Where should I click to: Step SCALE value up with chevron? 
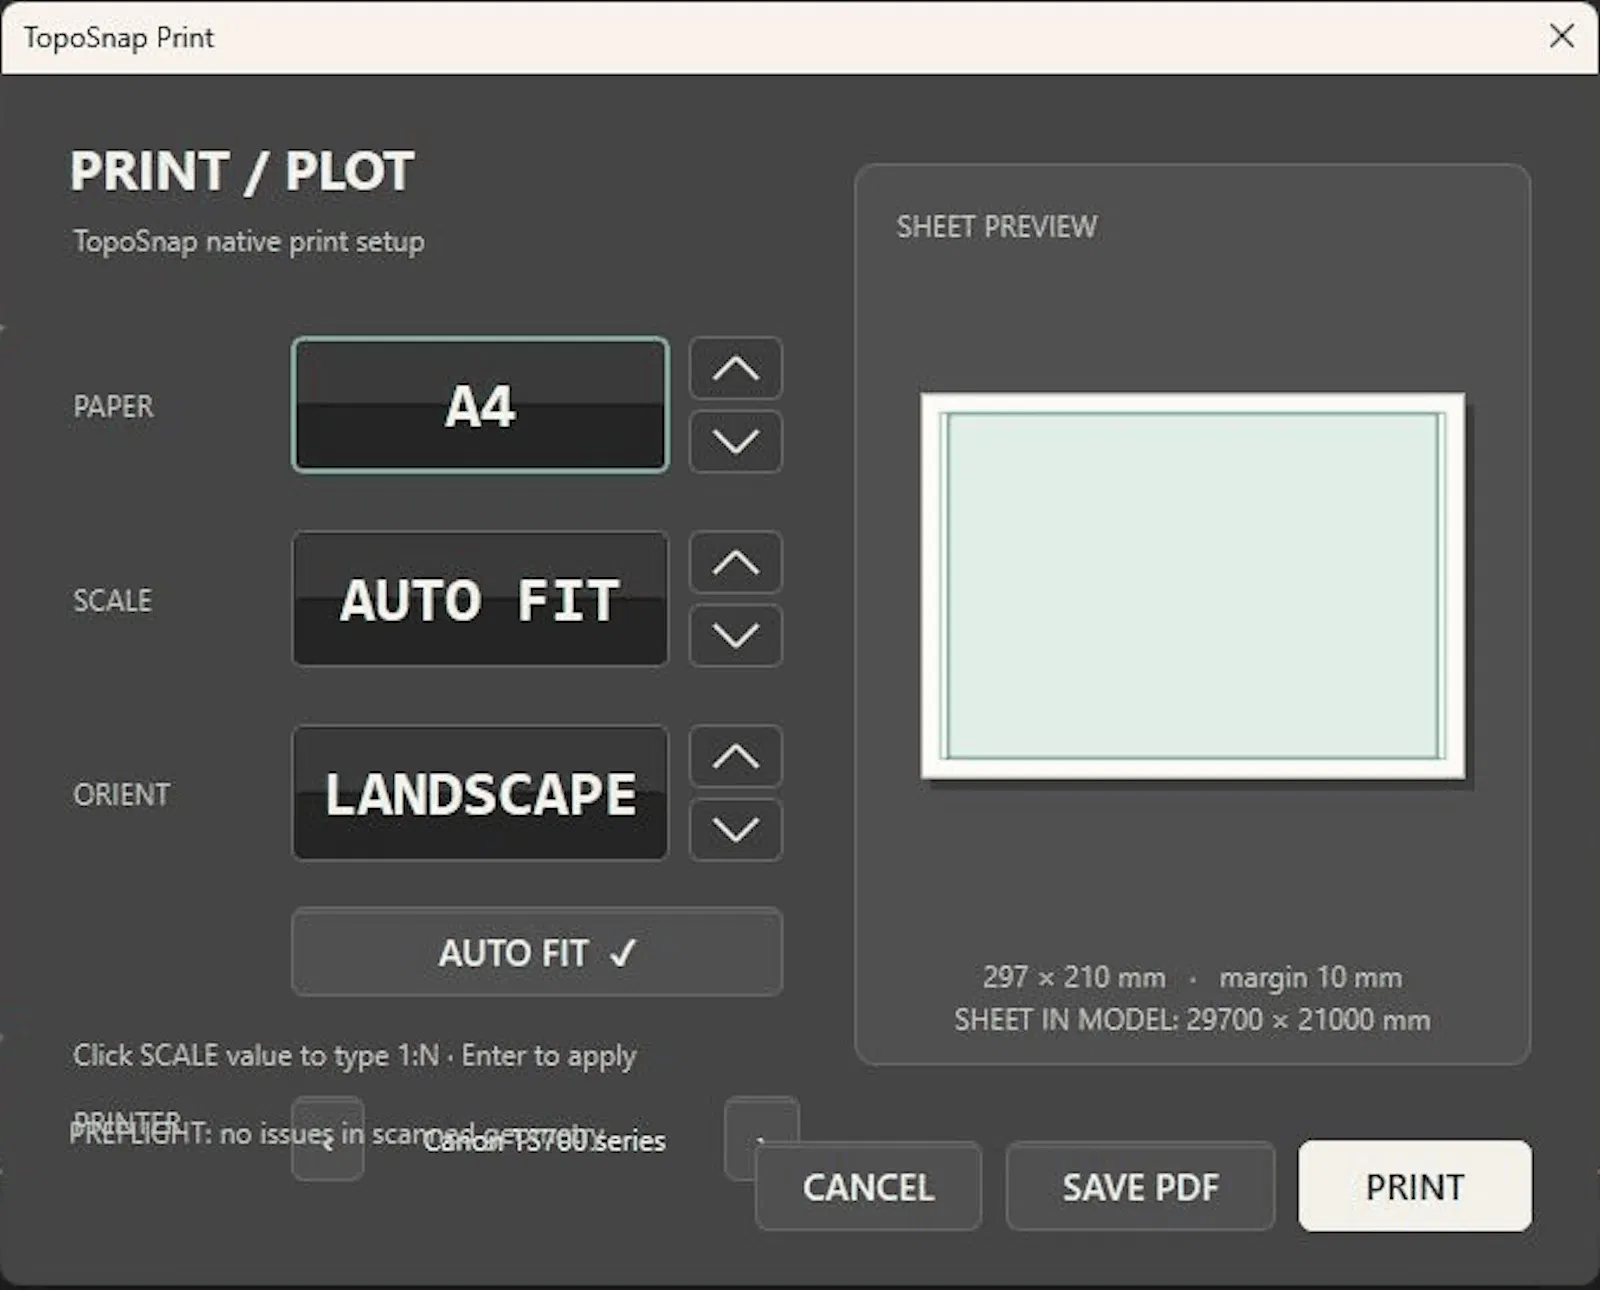click(x=736, y=563)
